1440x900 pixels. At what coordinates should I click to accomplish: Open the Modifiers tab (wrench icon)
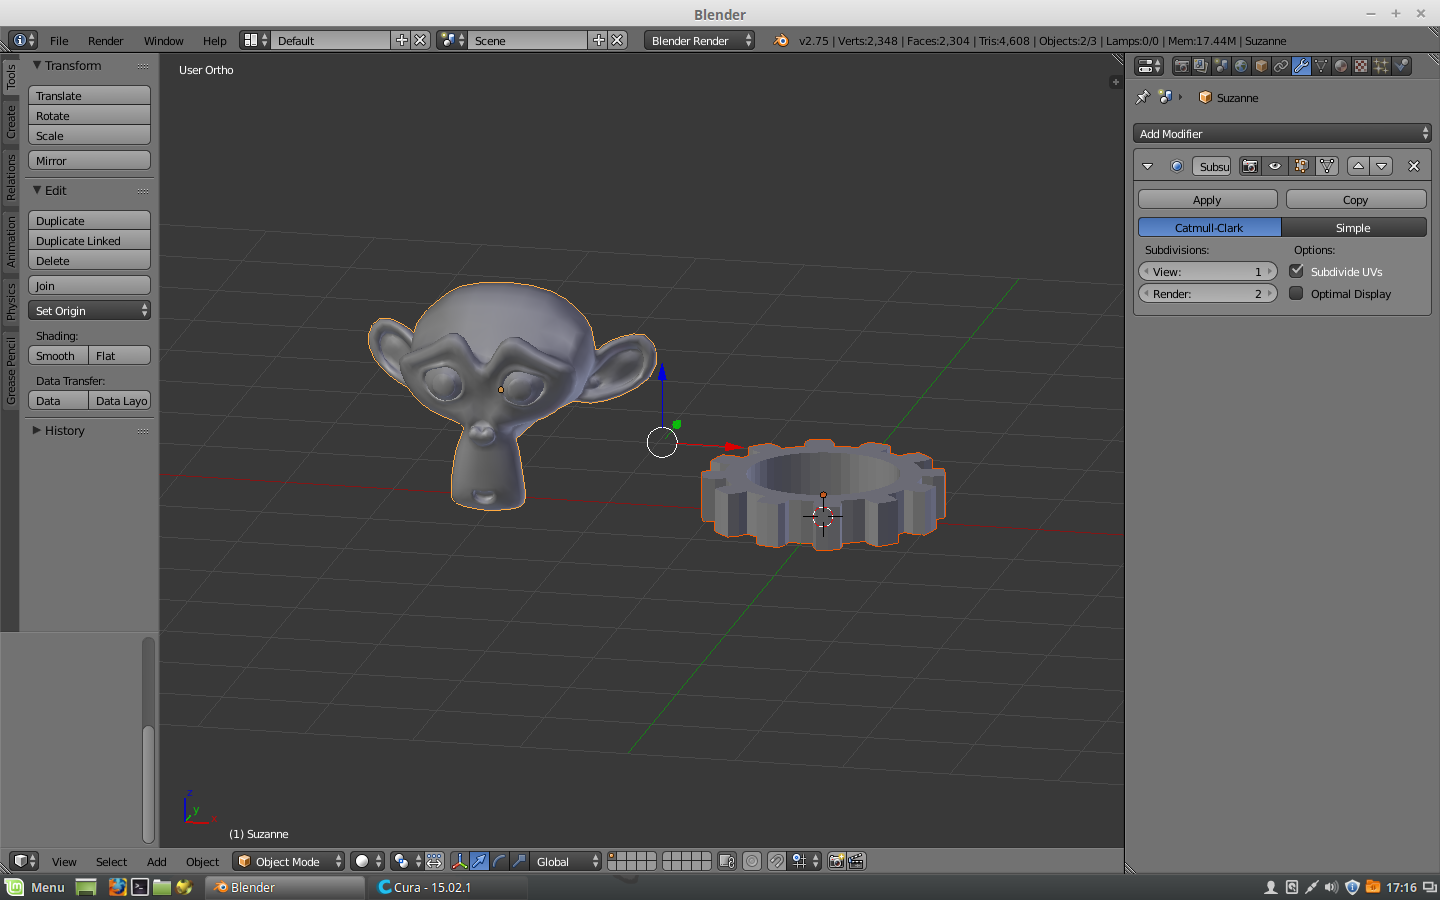coord(1301,66)
